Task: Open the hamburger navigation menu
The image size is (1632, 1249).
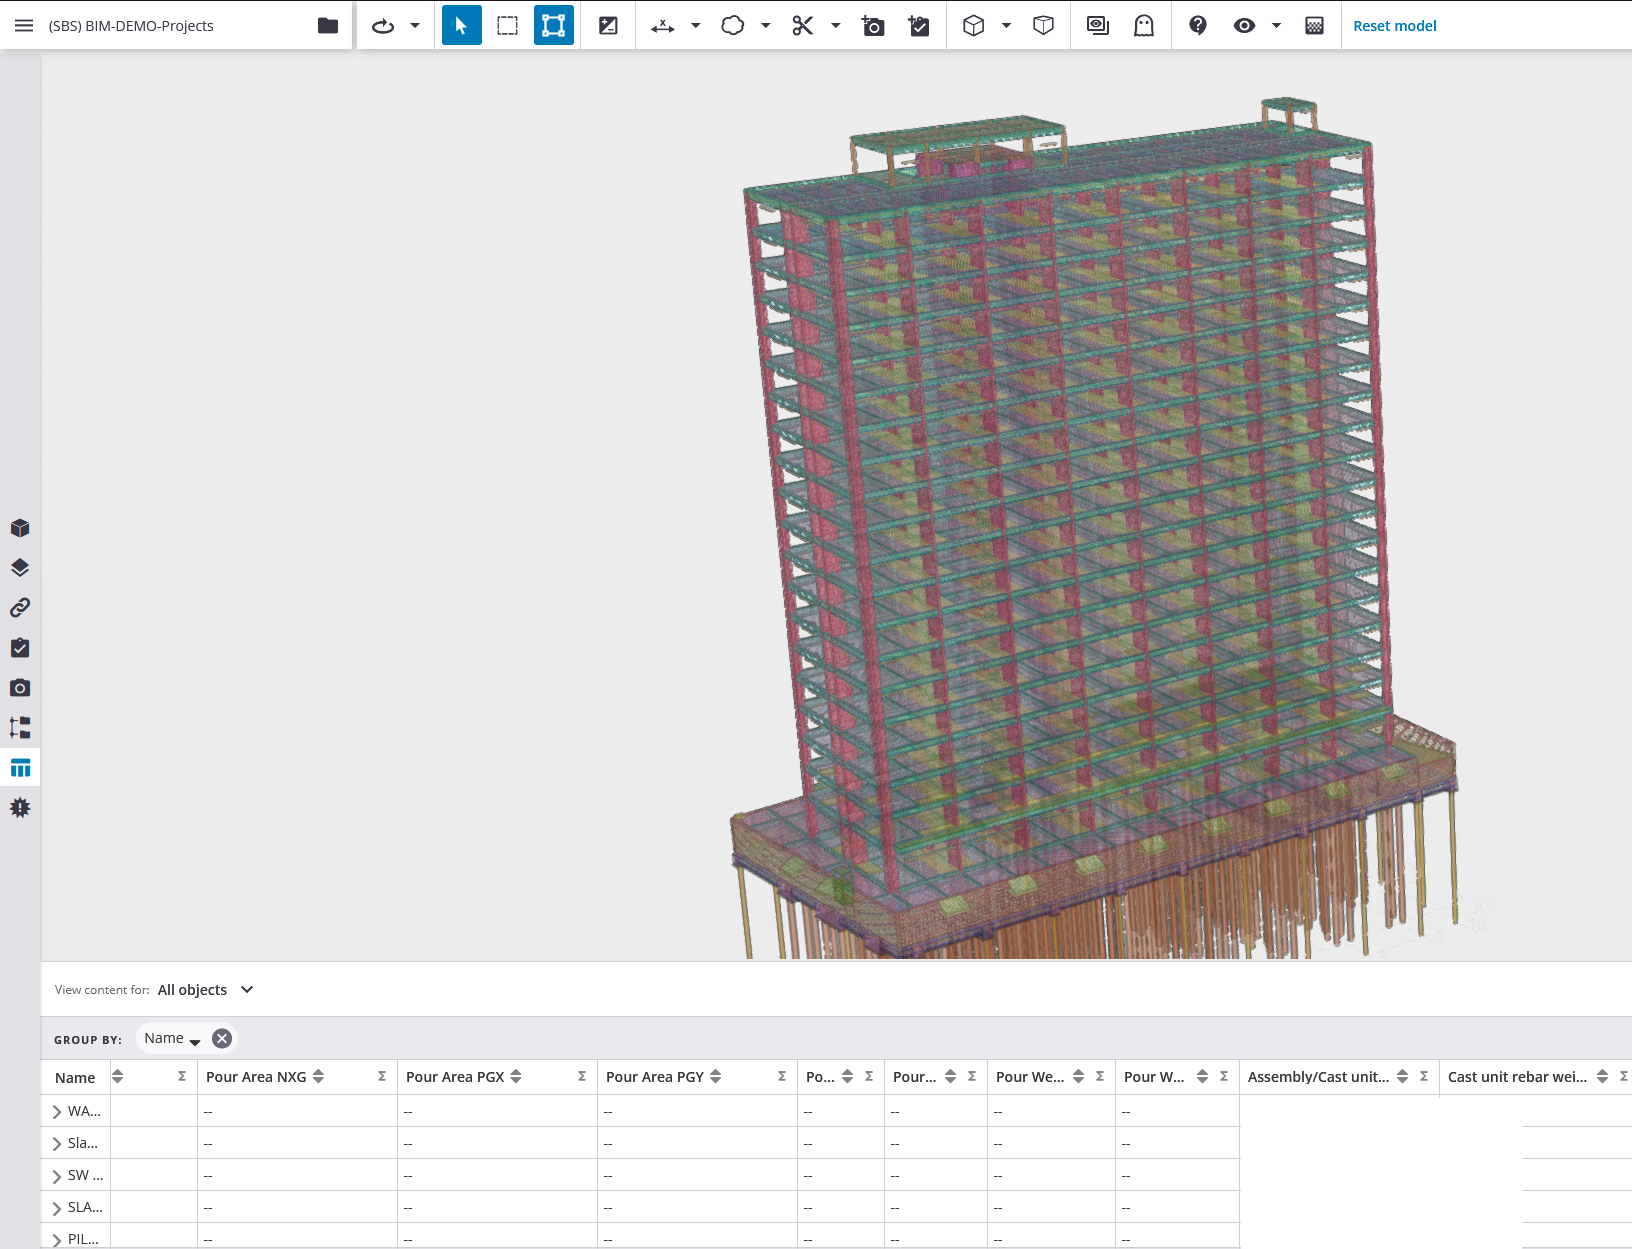Action: pos(24,25)
